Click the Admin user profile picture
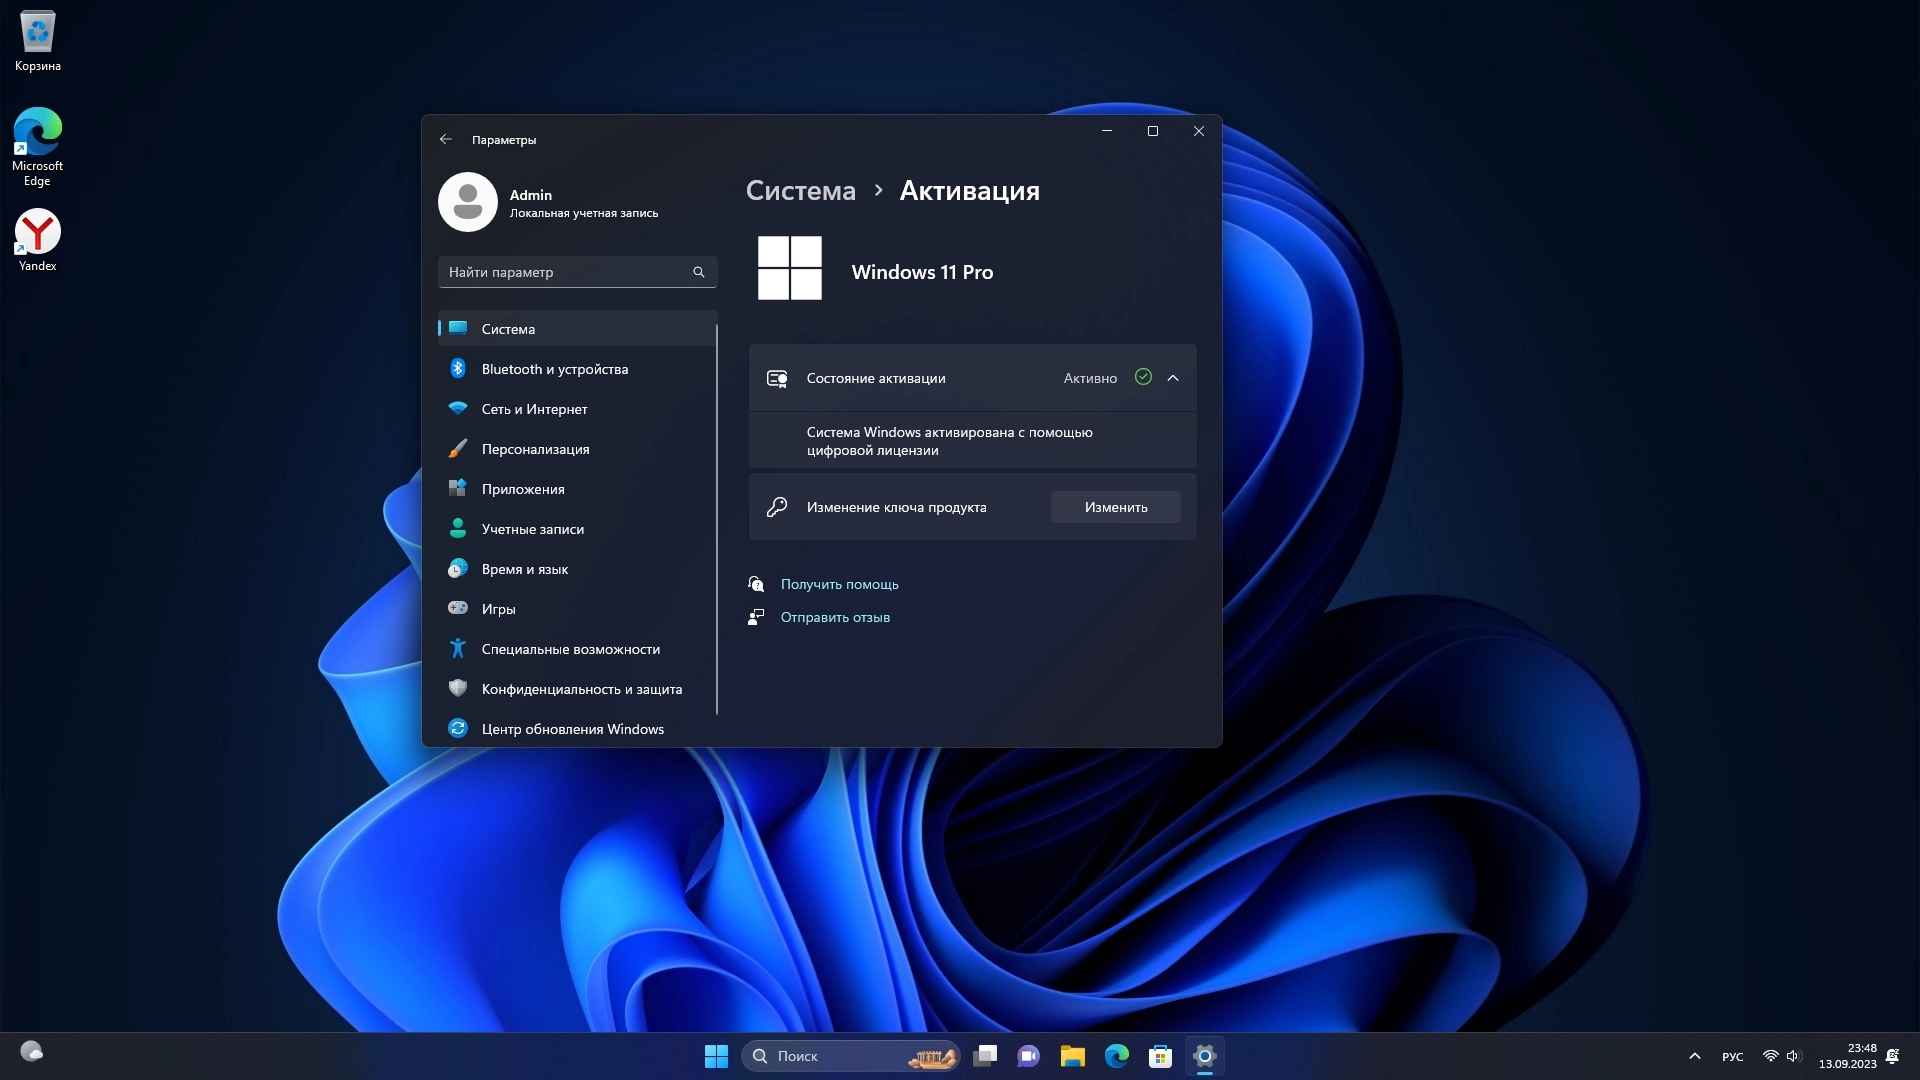The image size is (1920, 1080). pos(468,202)
